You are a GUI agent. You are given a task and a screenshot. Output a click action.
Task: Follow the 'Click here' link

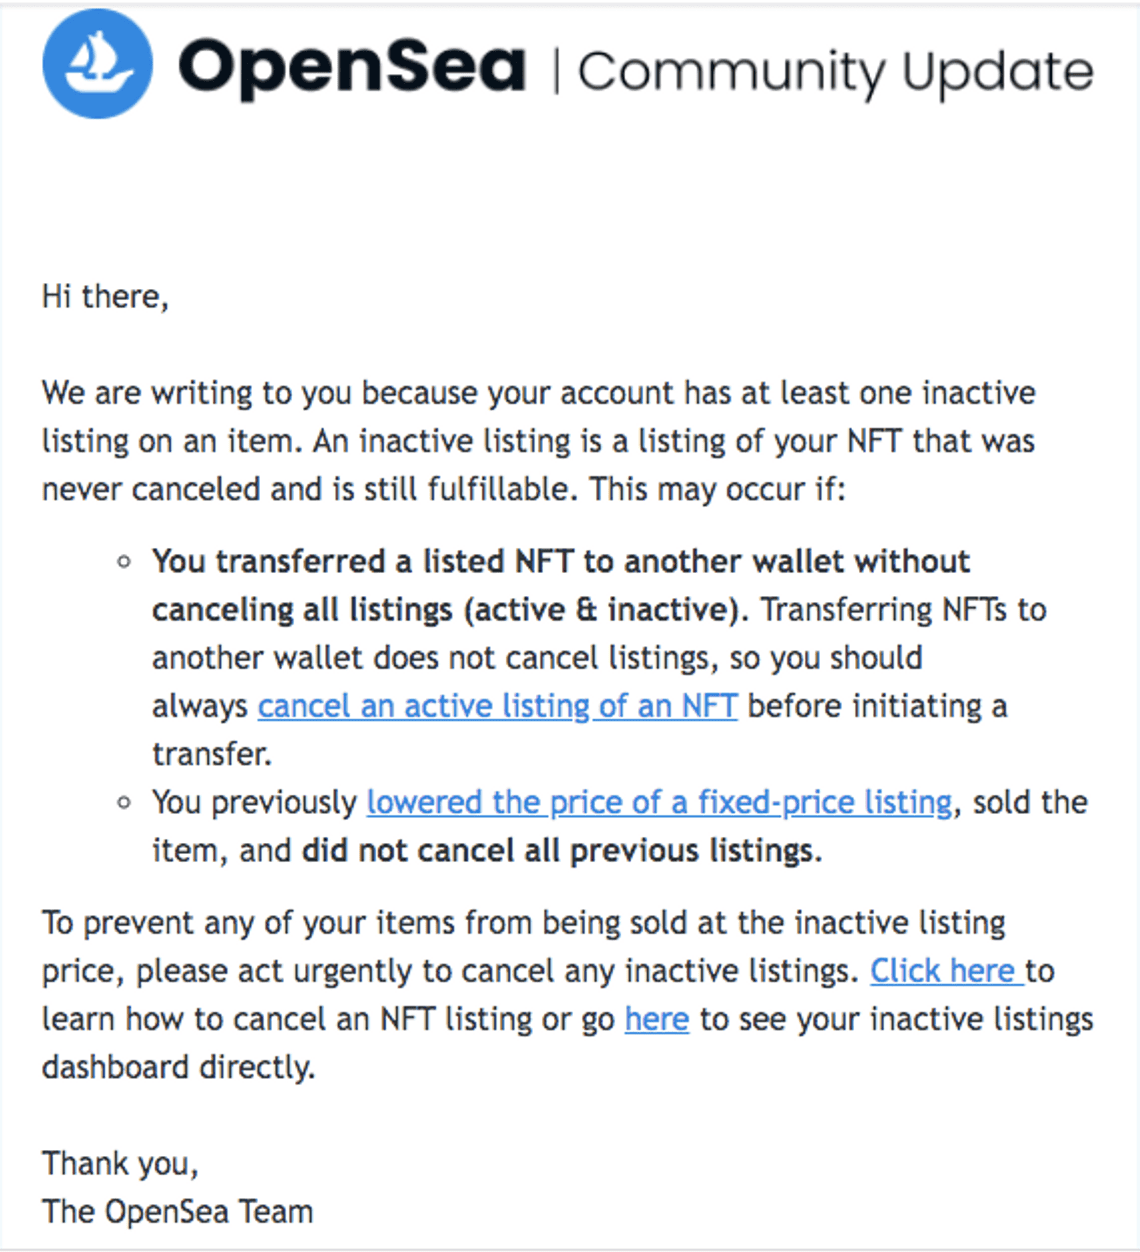[x=946, y=970]
